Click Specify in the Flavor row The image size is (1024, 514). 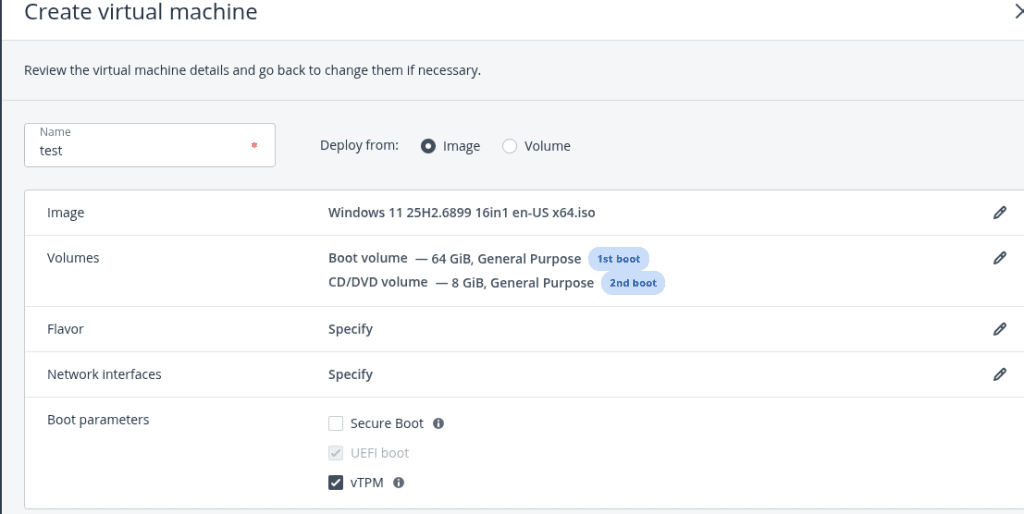pyautogui.click(x=350, y=329)
